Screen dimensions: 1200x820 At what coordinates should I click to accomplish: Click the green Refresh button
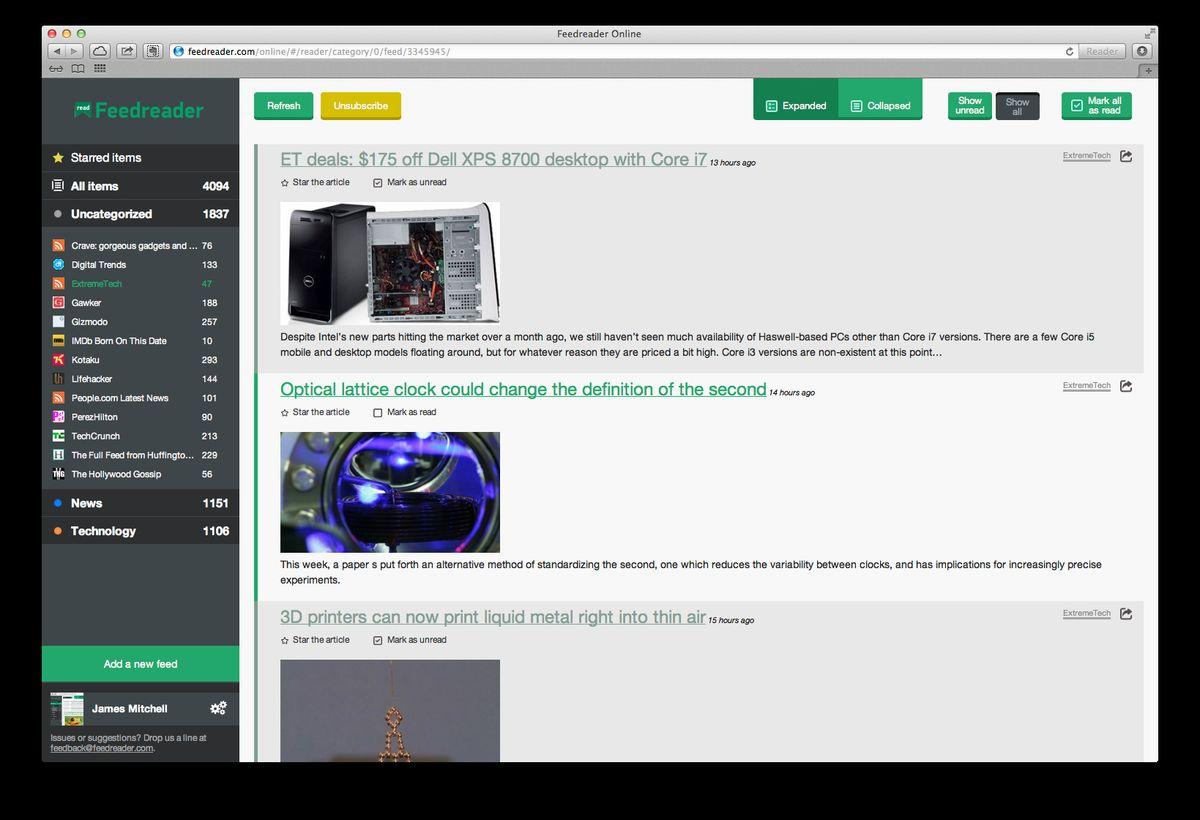pos(284,106)
